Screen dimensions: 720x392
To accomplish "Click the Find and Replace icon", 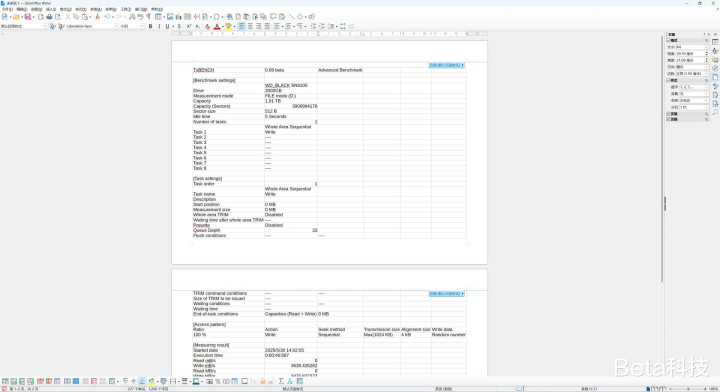I will (x=132, y=17).
